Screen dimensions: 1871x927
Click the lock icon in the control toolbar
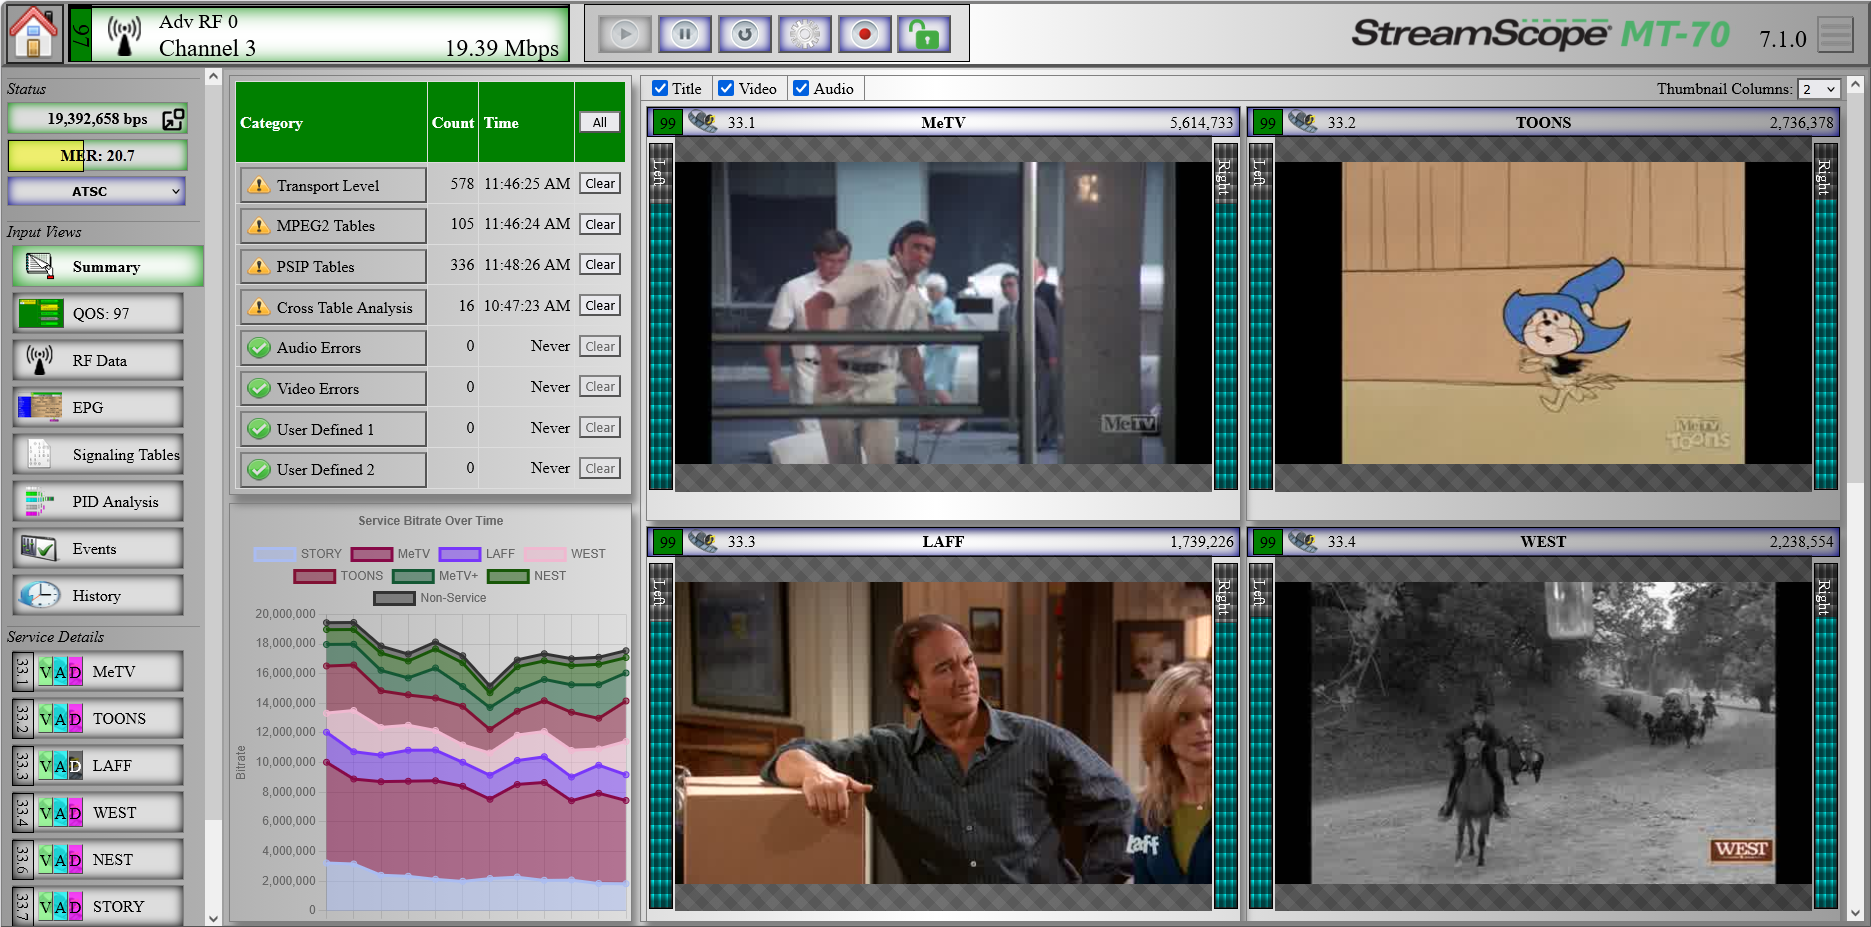coord(923,33)
